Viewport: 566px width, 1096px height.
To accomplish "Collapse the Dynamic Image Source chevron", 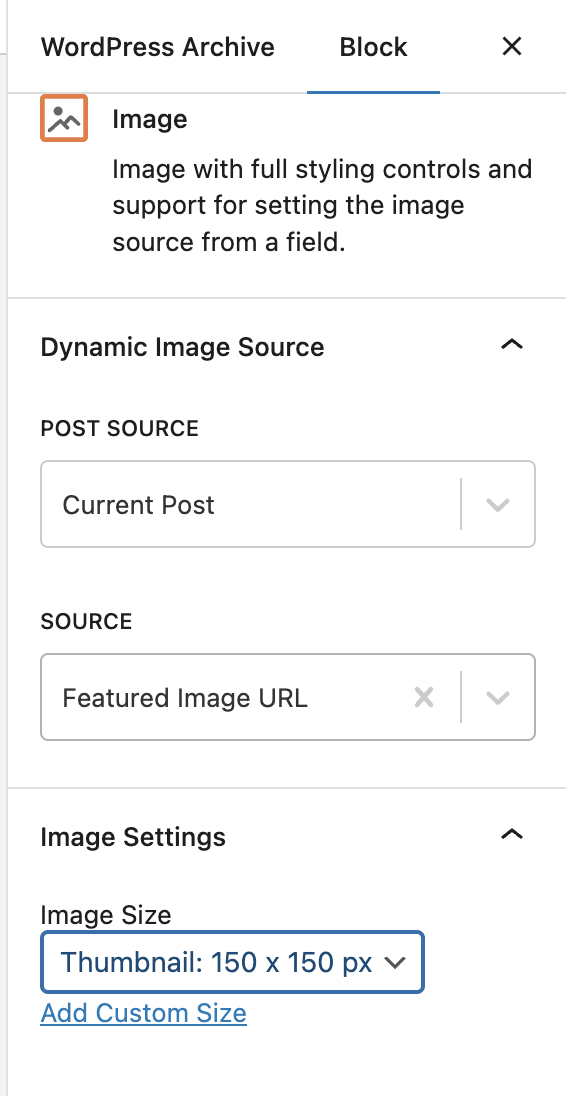I will click(512, 345).
